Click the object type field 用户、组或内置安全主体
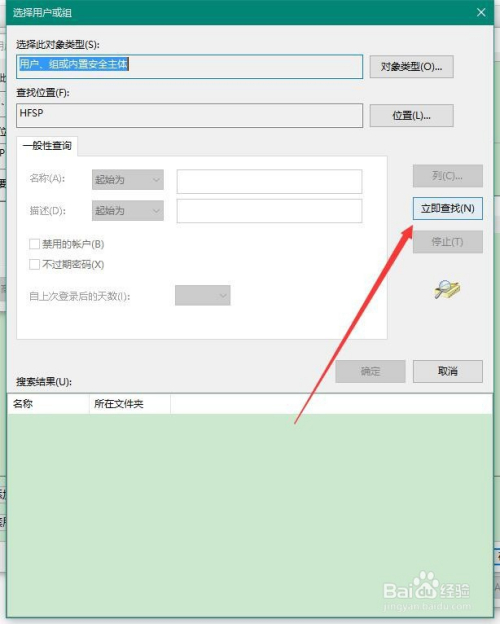500x624 pixels. tap(189, 66)
